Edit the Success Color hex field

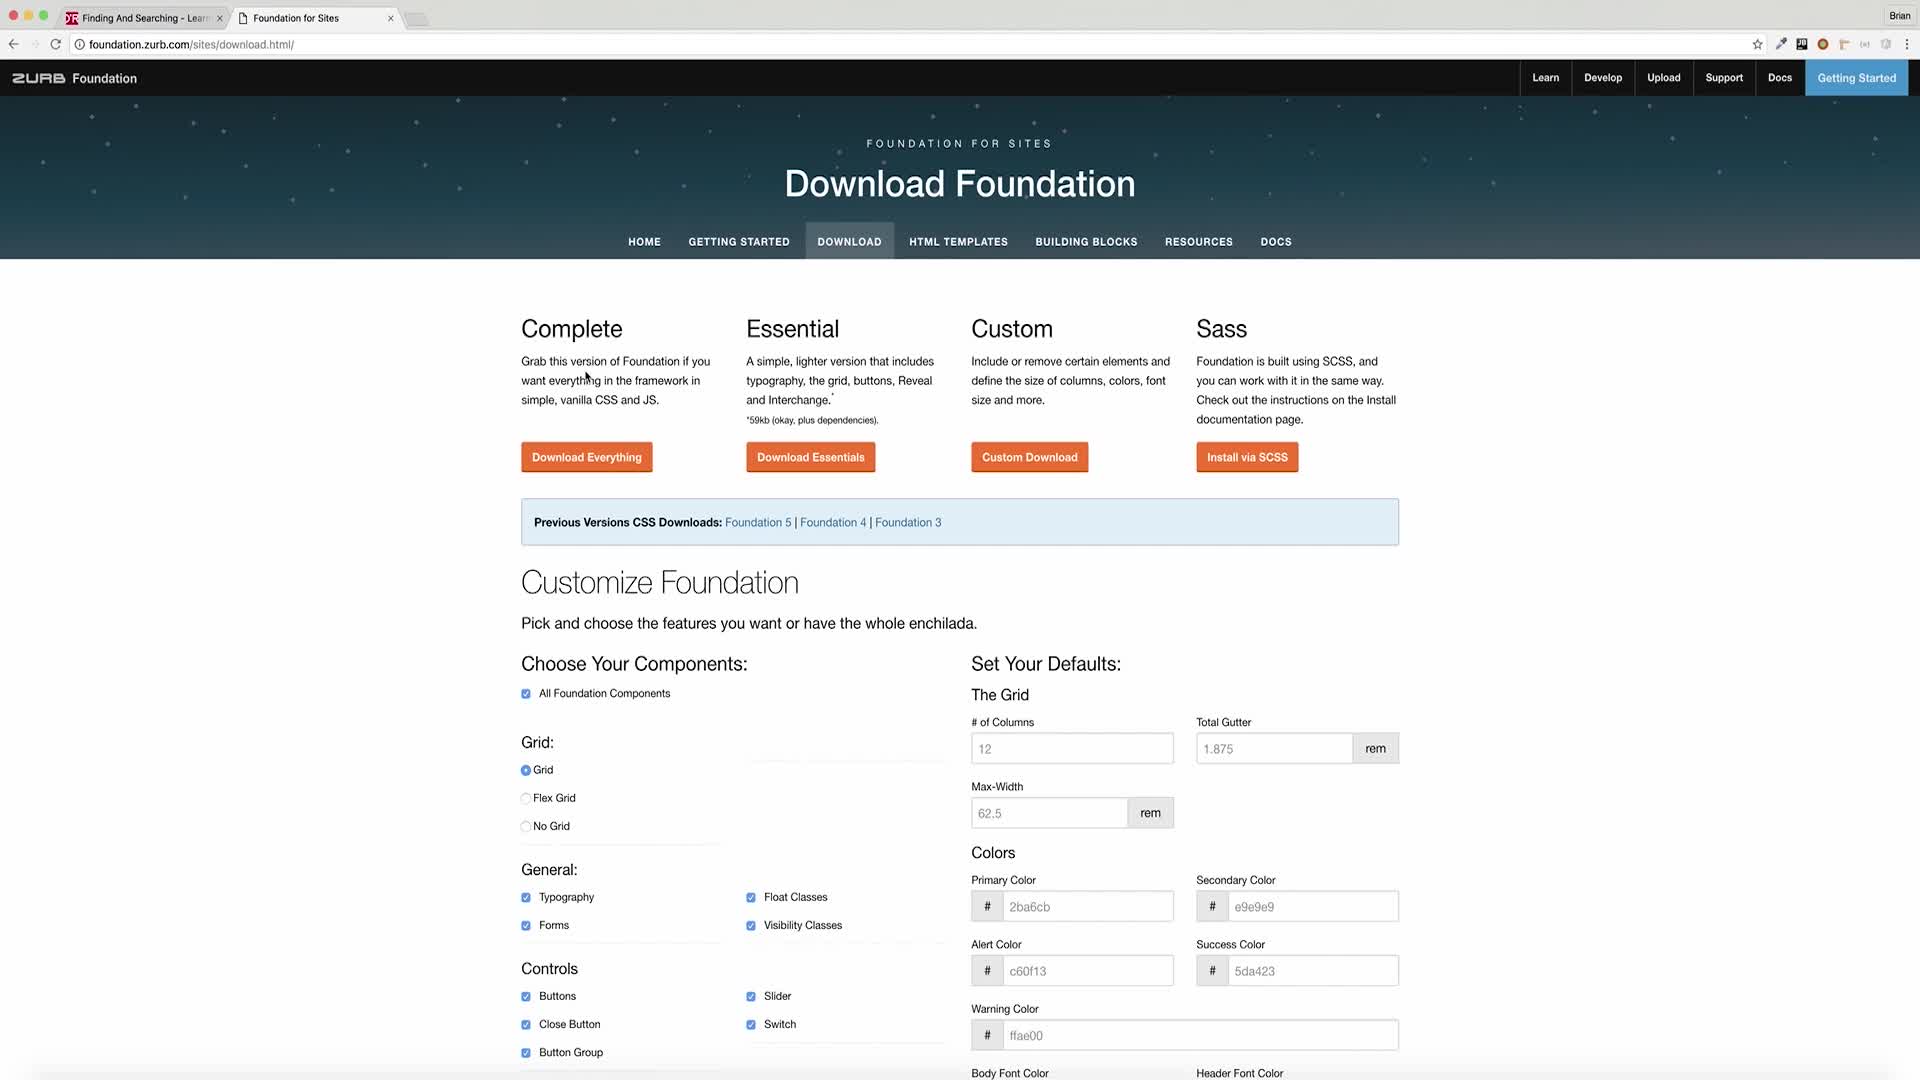pyautogui.click(x=1313, y=971)
